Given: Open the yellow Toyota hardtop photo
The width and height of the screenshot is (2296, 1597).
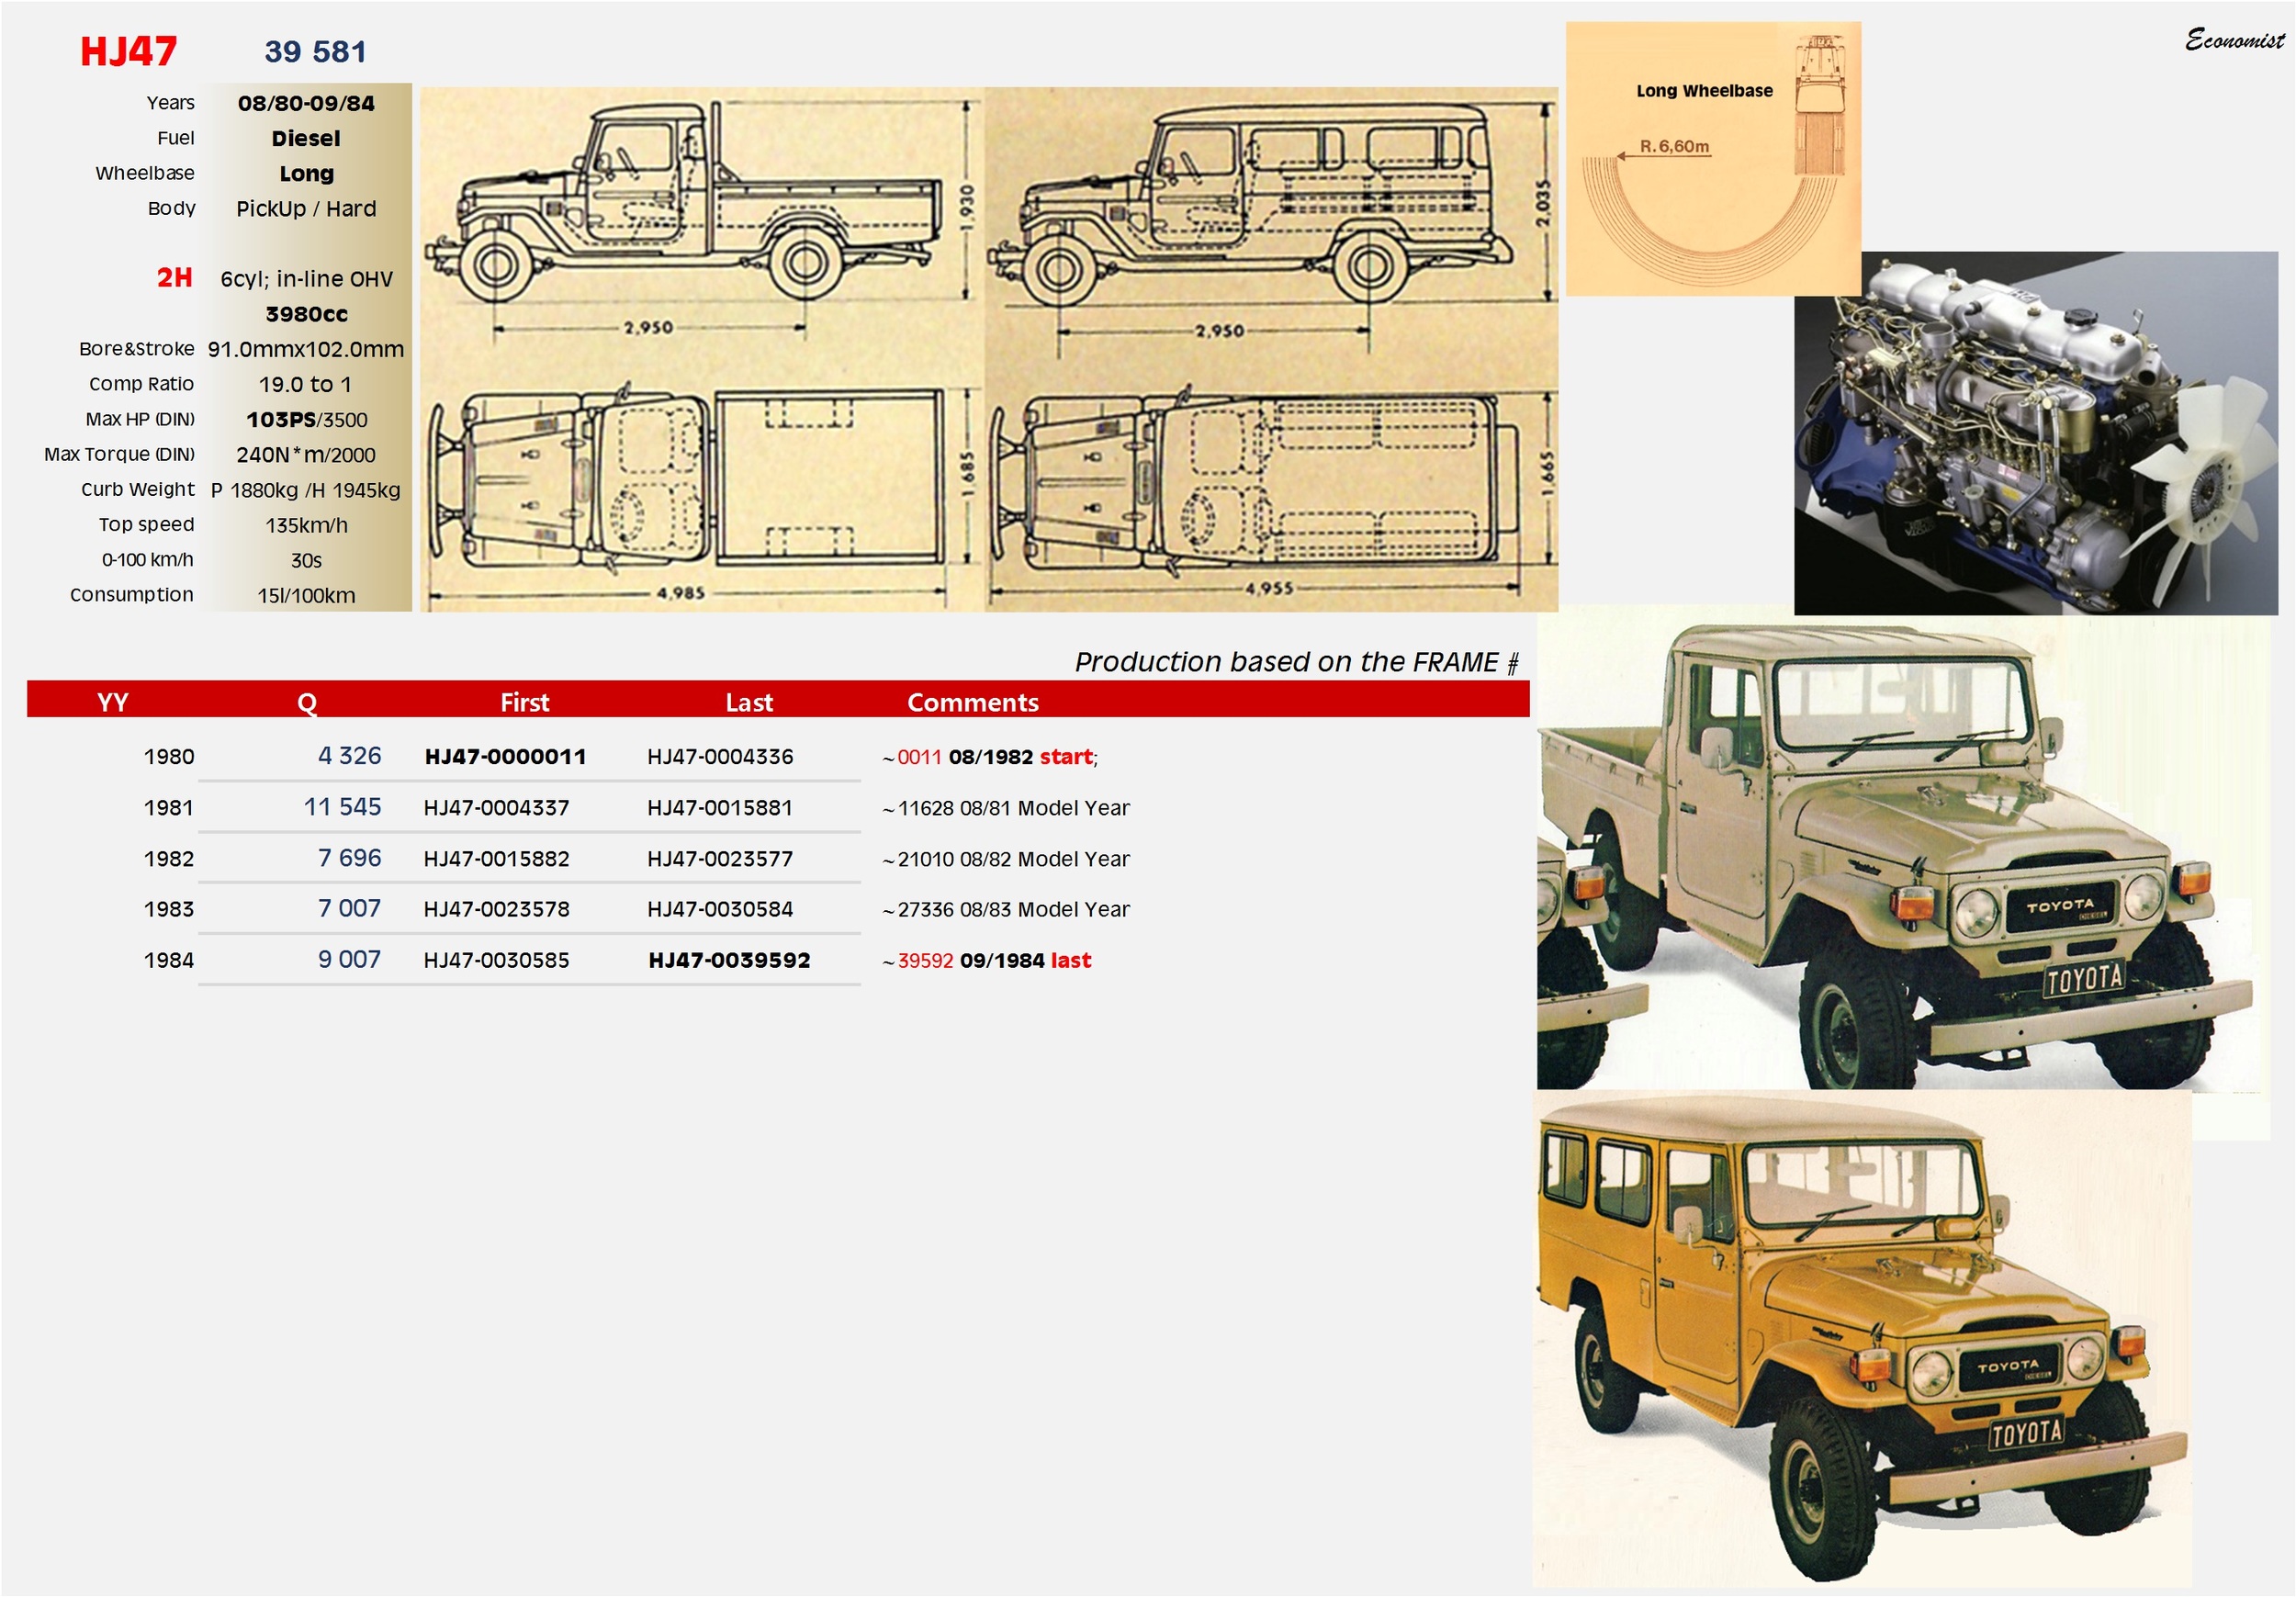Looking at the screenshot, I should 1862,1339.
